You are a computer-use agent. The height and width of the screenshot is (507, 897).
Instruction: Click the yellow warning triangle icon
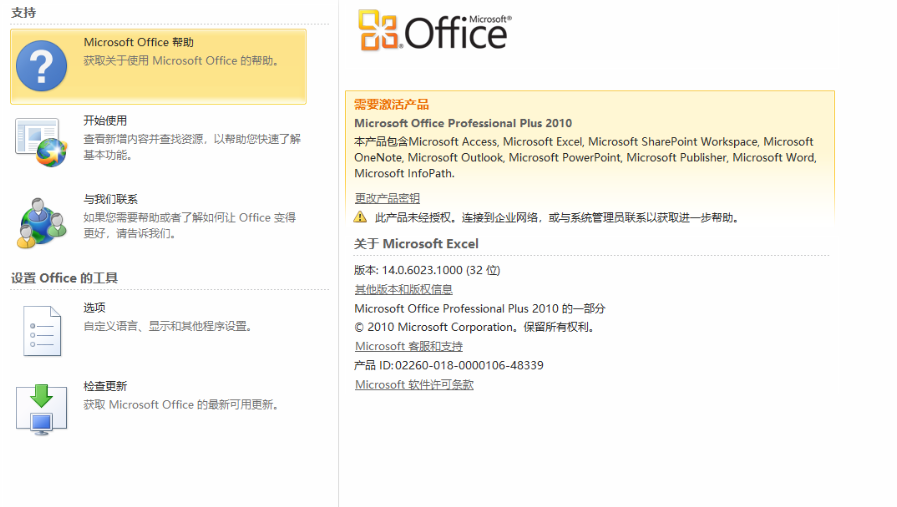(360, 217)
